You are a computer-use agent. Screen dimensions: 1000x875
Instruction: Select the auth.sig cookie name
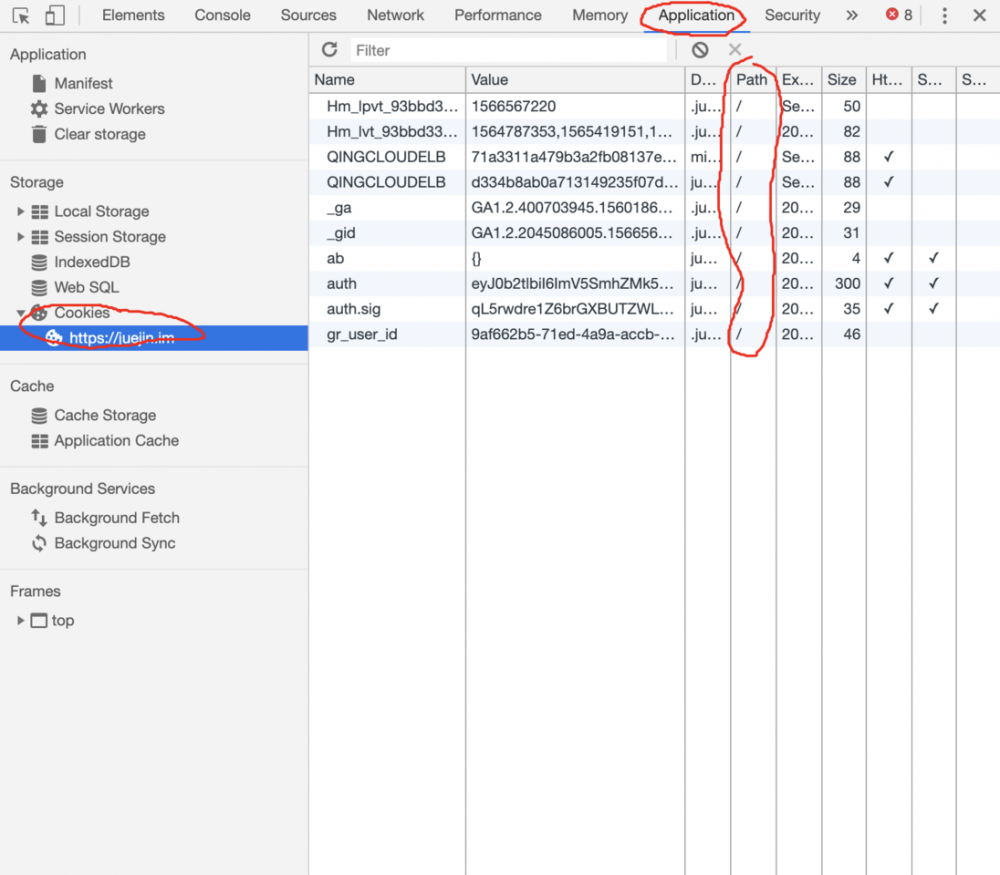click(x=354, y=309)
